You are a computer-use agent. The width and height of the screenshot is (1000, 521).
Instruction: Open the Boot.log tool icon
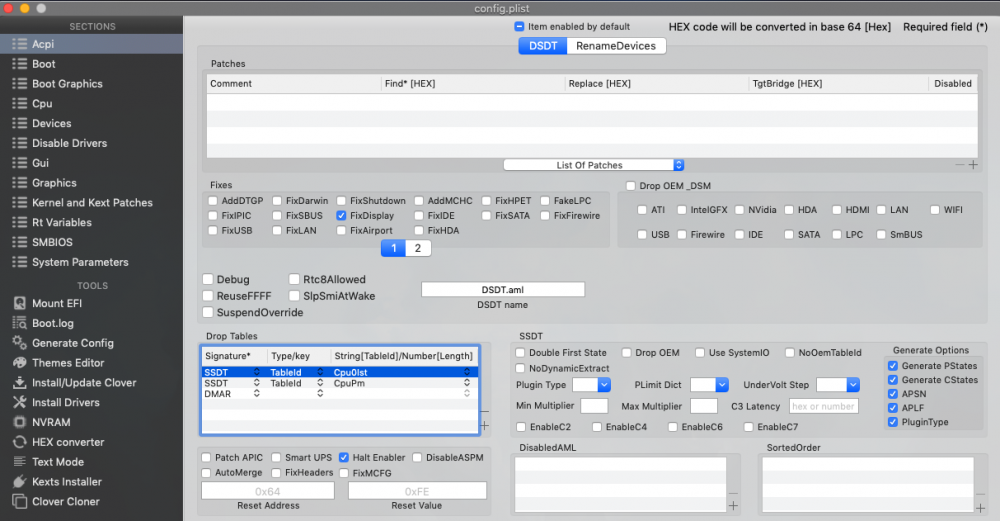click(20, 323)
